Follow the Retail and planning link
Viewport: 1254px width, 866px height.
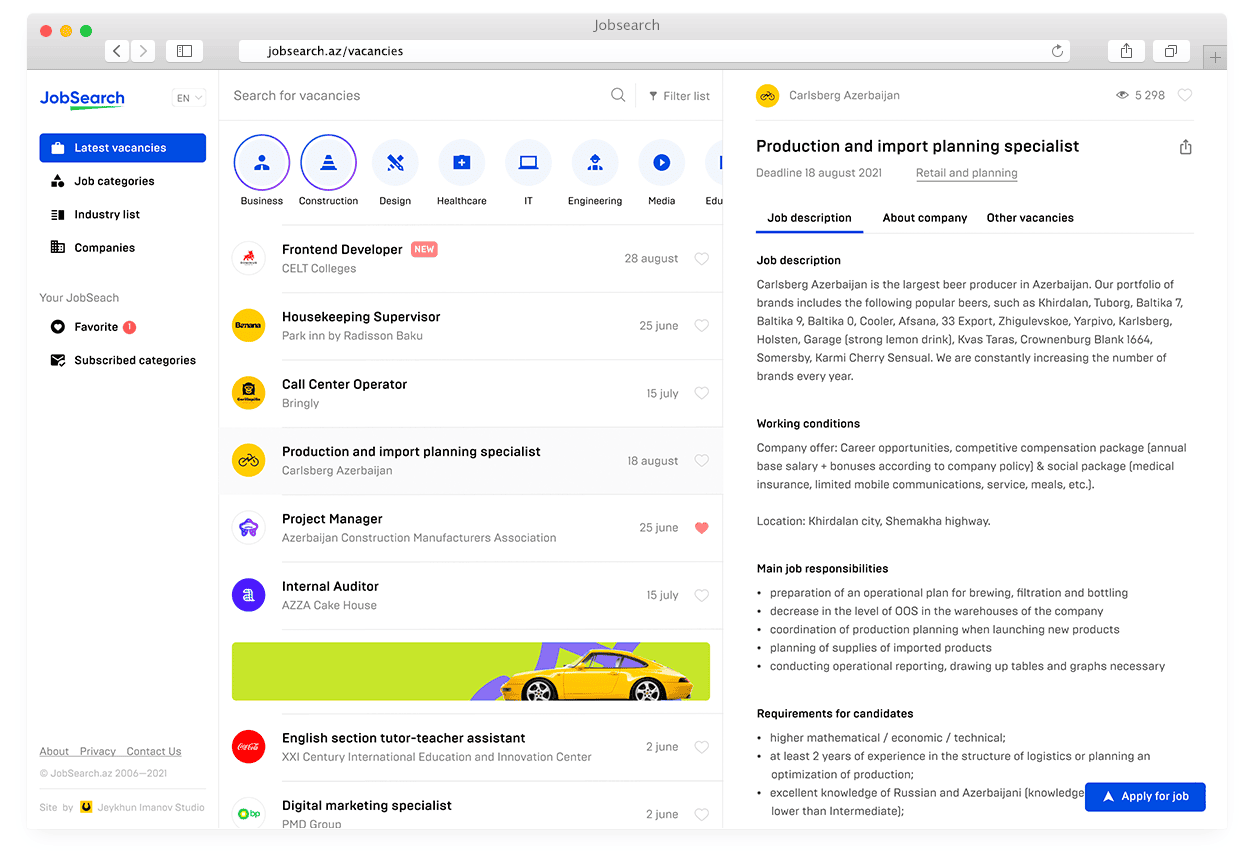(967, 173)
